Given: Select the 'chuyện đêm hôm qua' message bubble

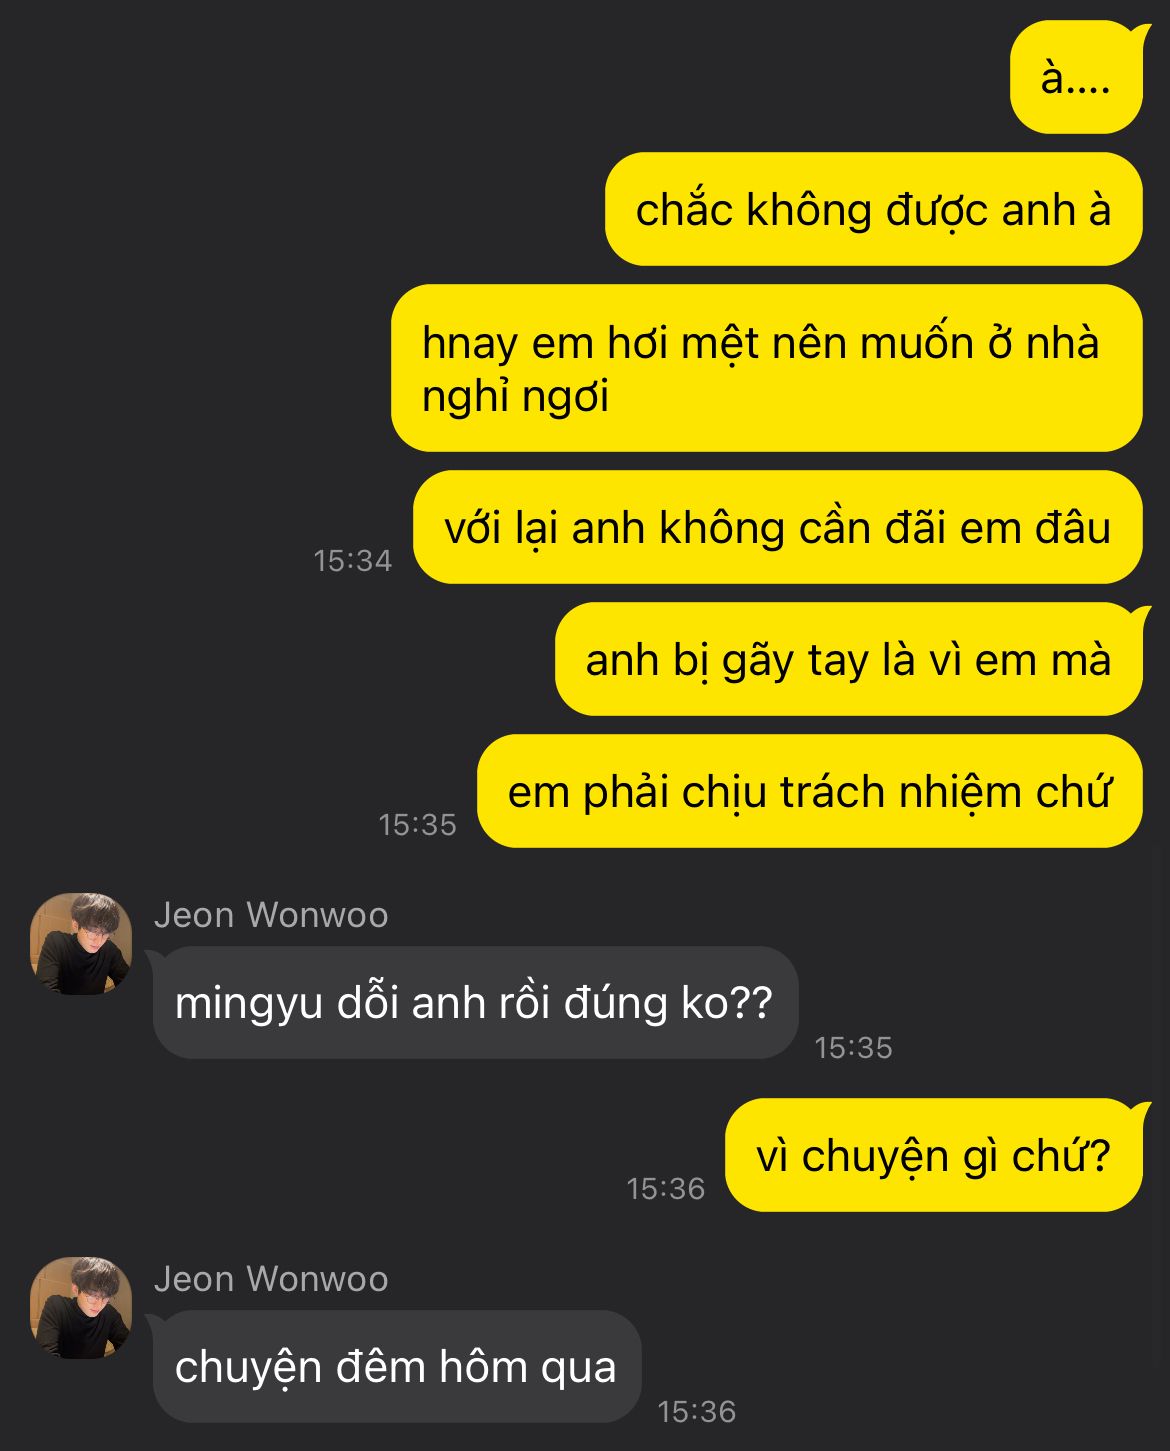Looking at the screenshot, I should [396, 1366].
